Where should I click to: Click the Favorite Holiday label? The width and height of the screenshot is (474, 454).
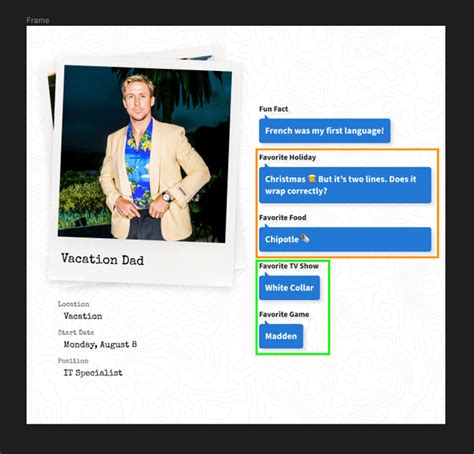(x=287, y=157)
